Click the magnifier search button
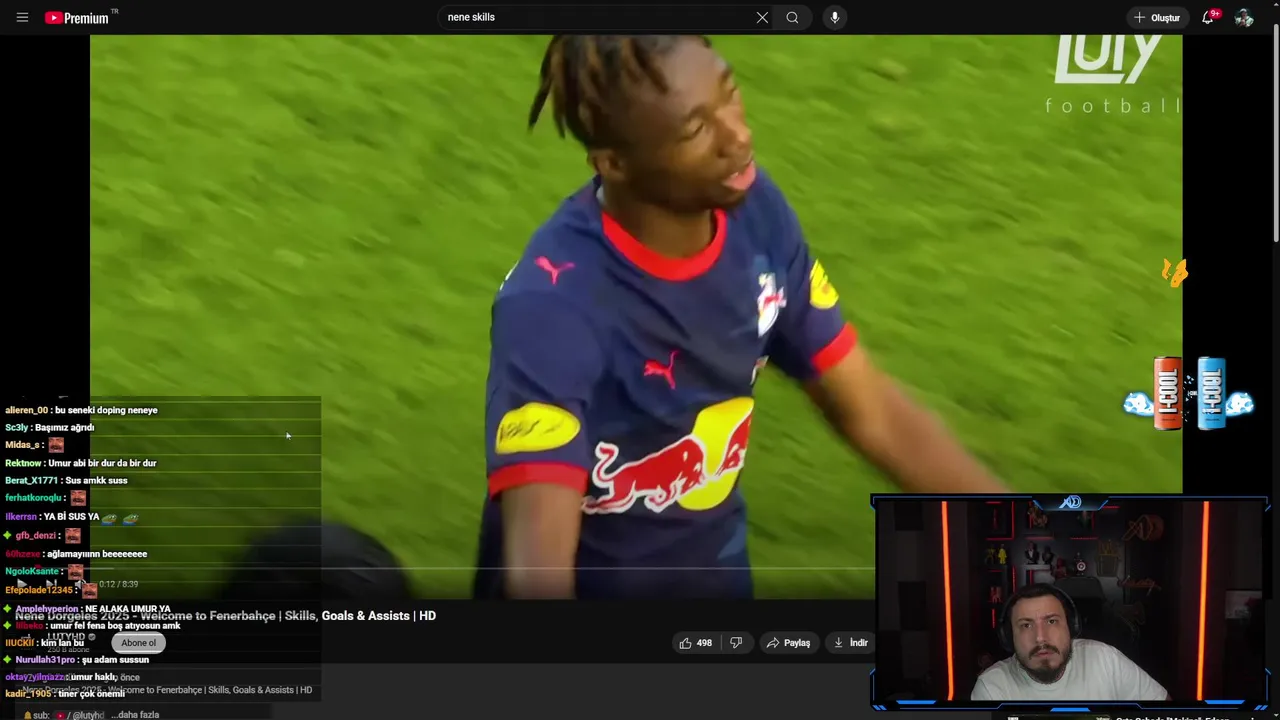The image size is (1280, 720). [x=792, y=17]
